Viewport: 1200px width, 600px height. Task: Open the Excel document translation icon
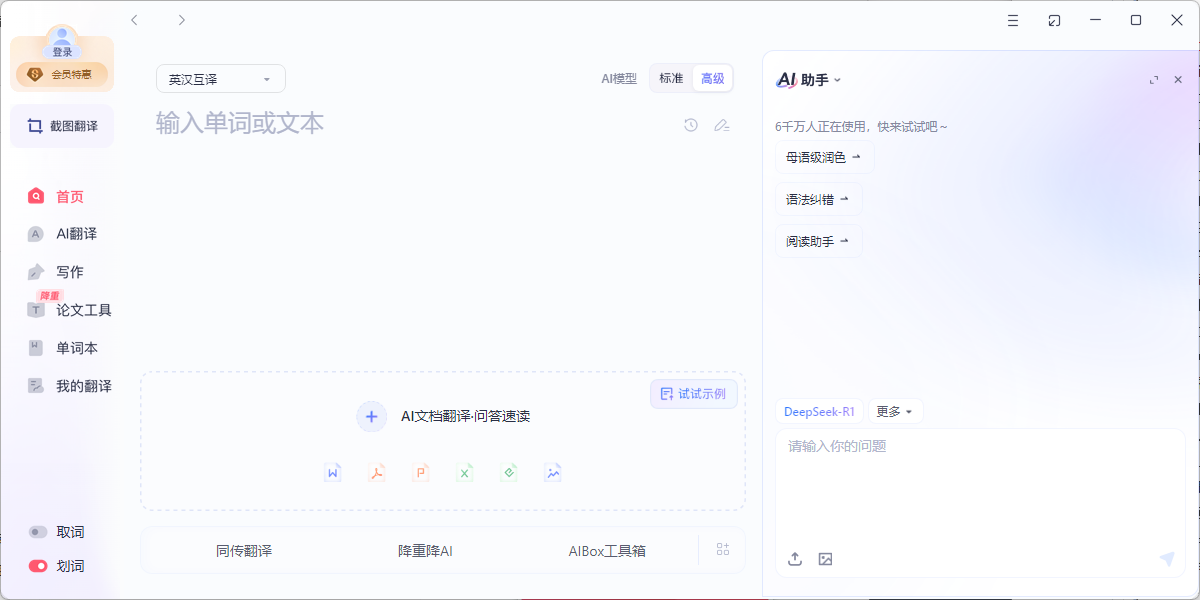click(464, 472)
